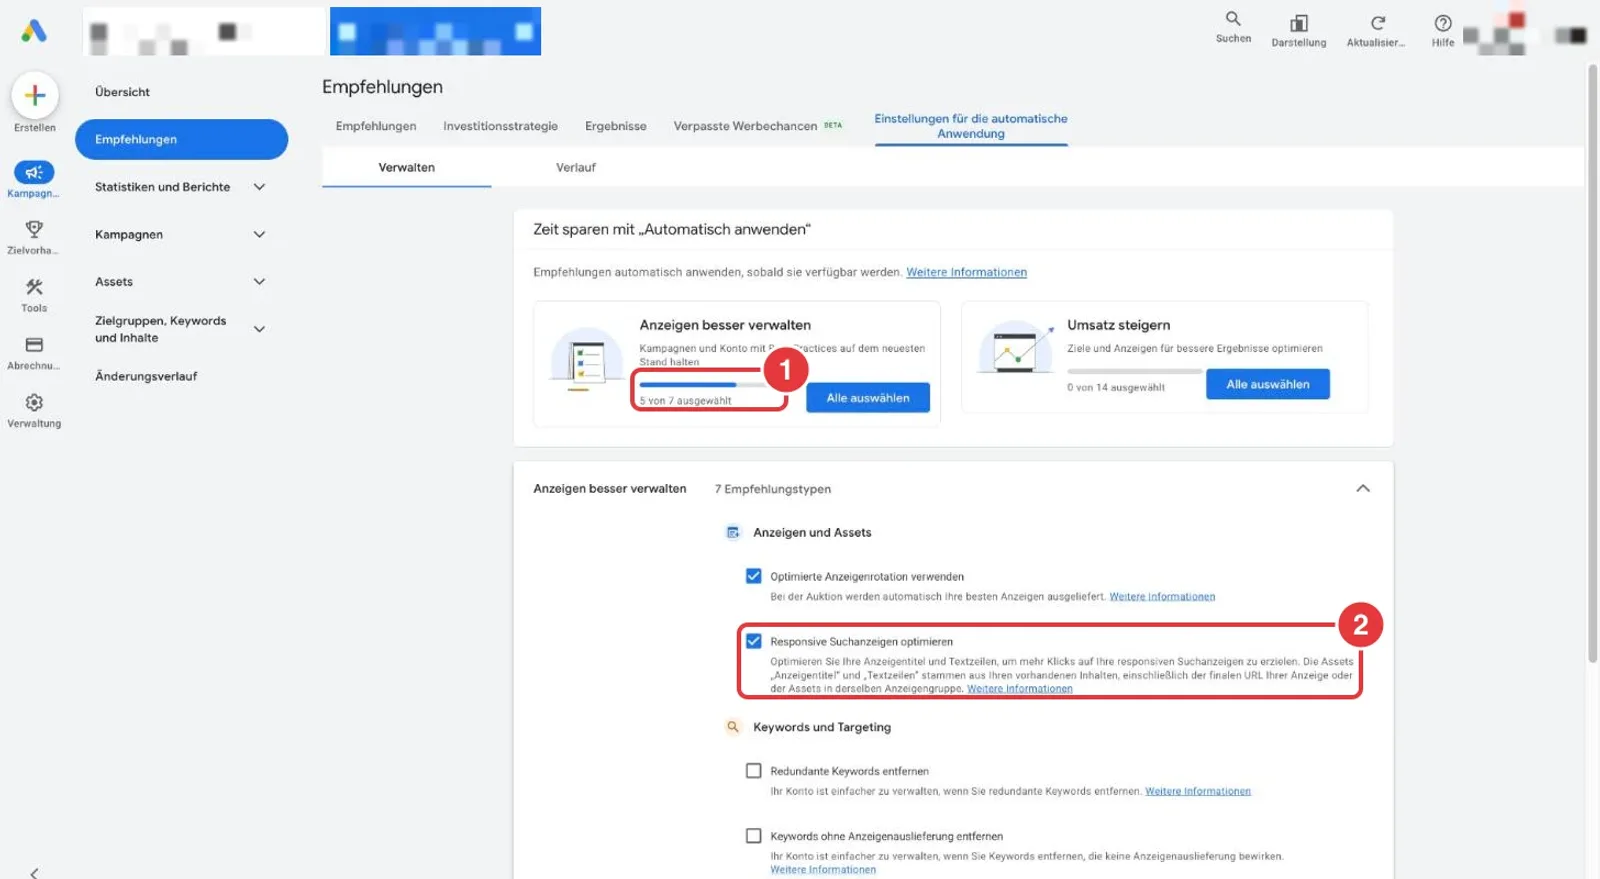Check Redundante Keywords entfernen

(x=754, y=770)
